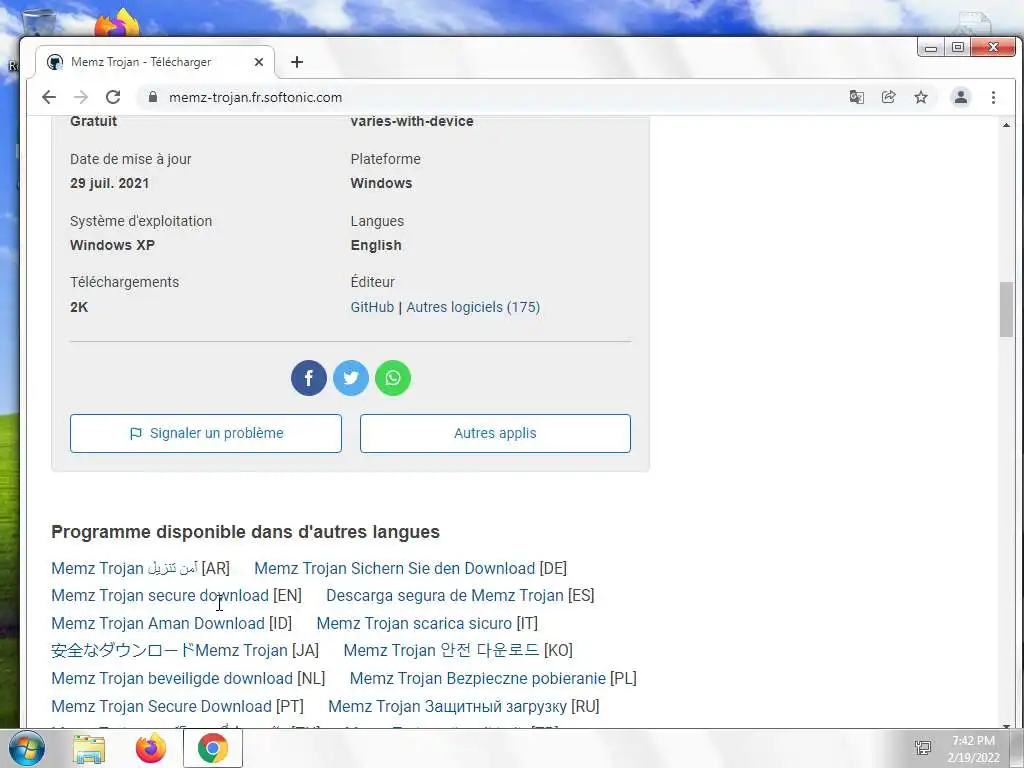This screenshot has width=1024, height=768.
Task: Select the Memz Trojan - Télécharger tab
Action: pos(155,62)
